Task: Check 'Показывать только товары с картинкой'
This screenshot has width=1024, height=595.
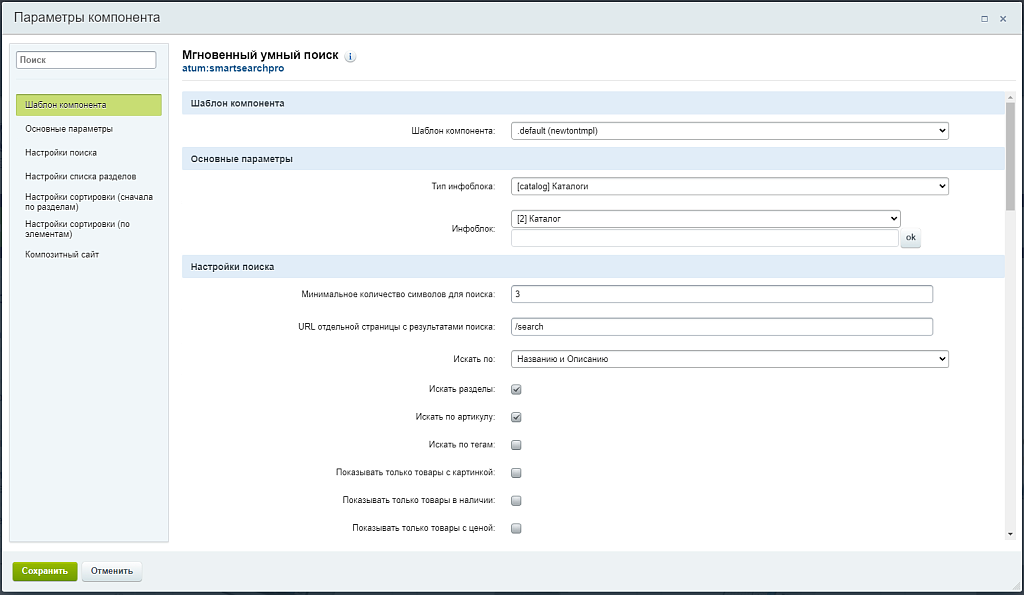Action: coord(517,473)
